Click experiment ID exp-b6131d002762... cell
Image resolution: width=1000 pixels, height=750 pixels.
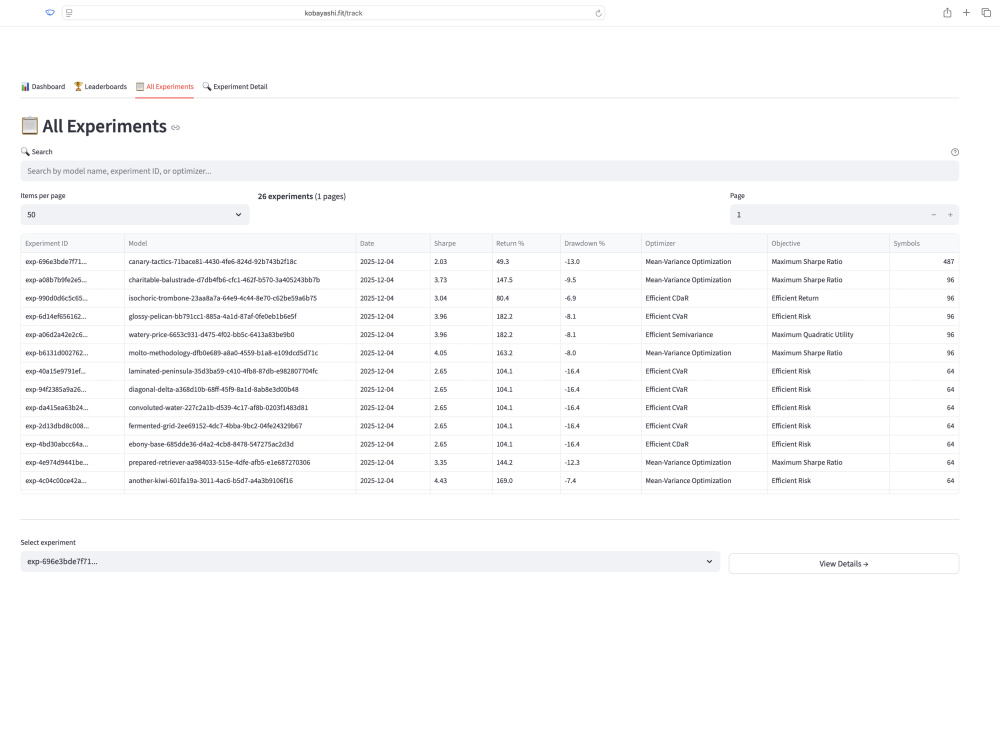(72, 353)
